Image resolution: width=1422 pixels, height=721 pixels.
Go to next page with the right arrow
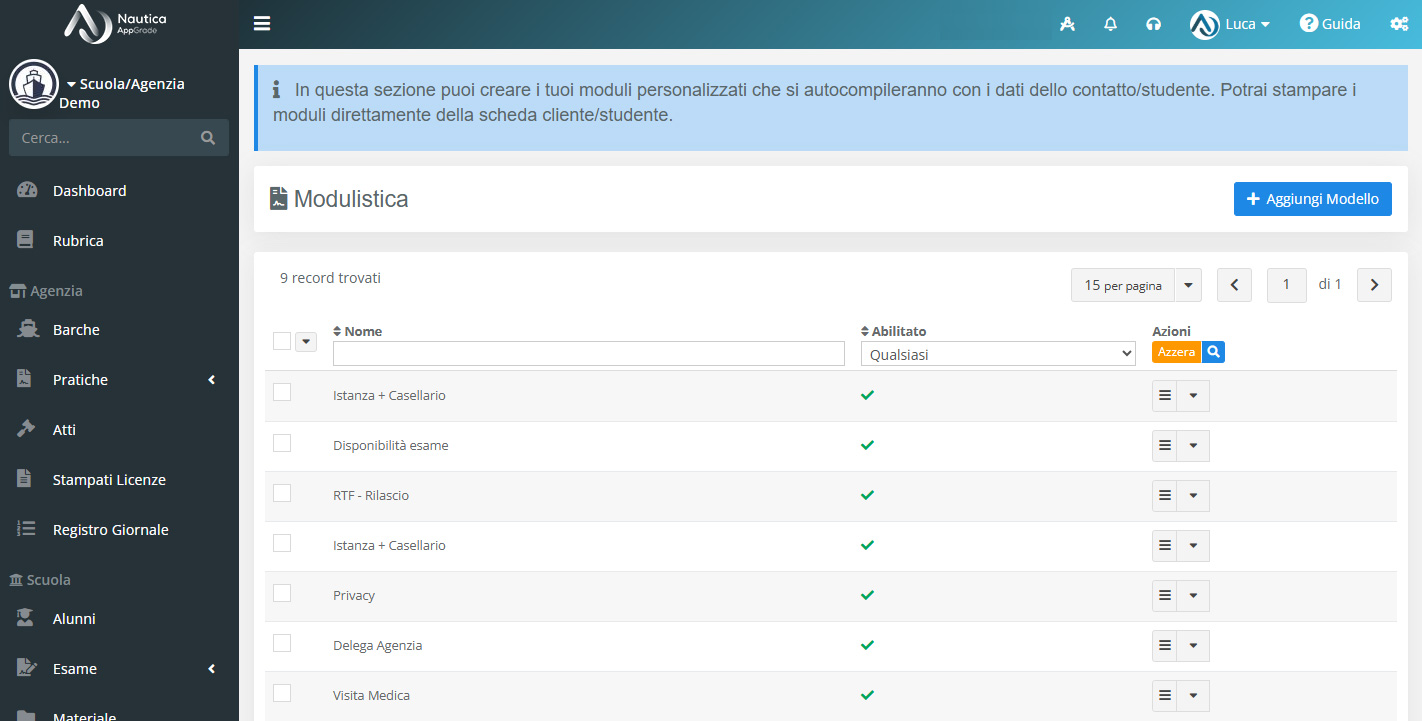(1374, 285)
